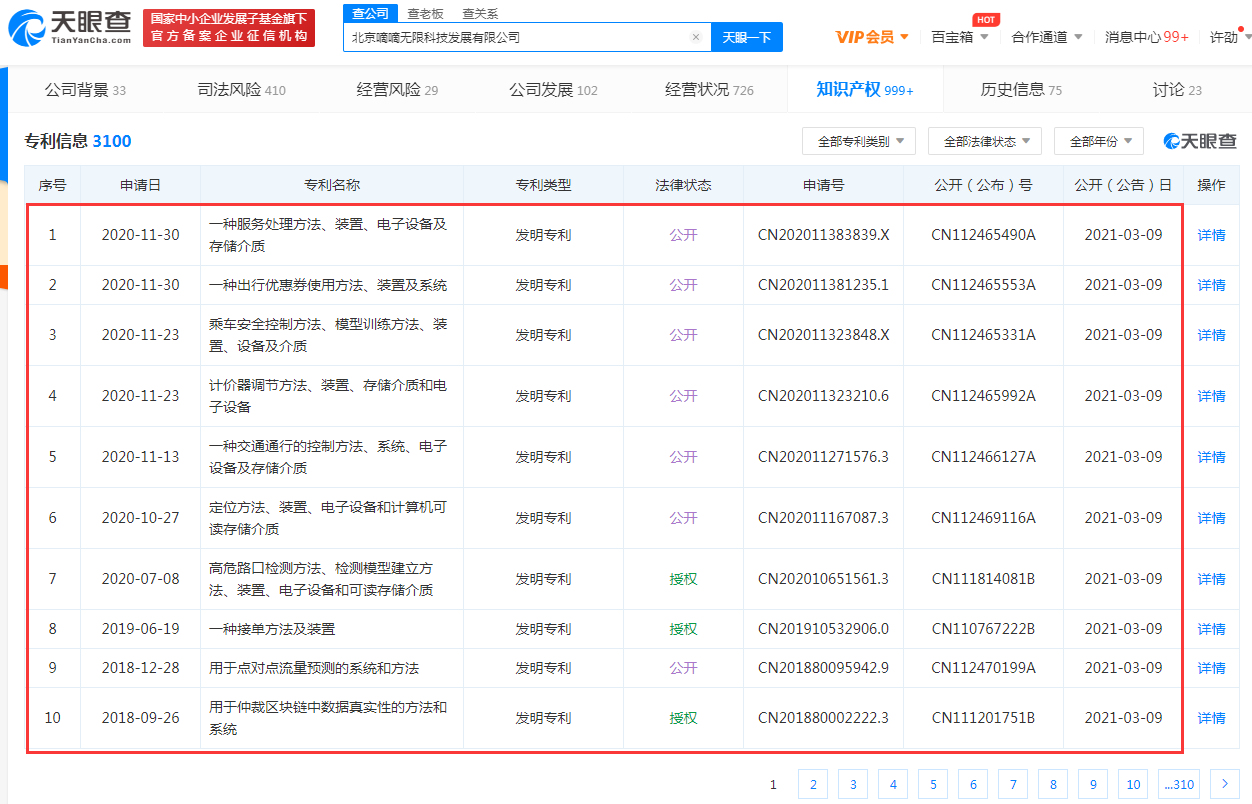Switch to the 讨论 tab
Image resolution: width=1252 pixels, height=804 pixels.
[1177, 90]
